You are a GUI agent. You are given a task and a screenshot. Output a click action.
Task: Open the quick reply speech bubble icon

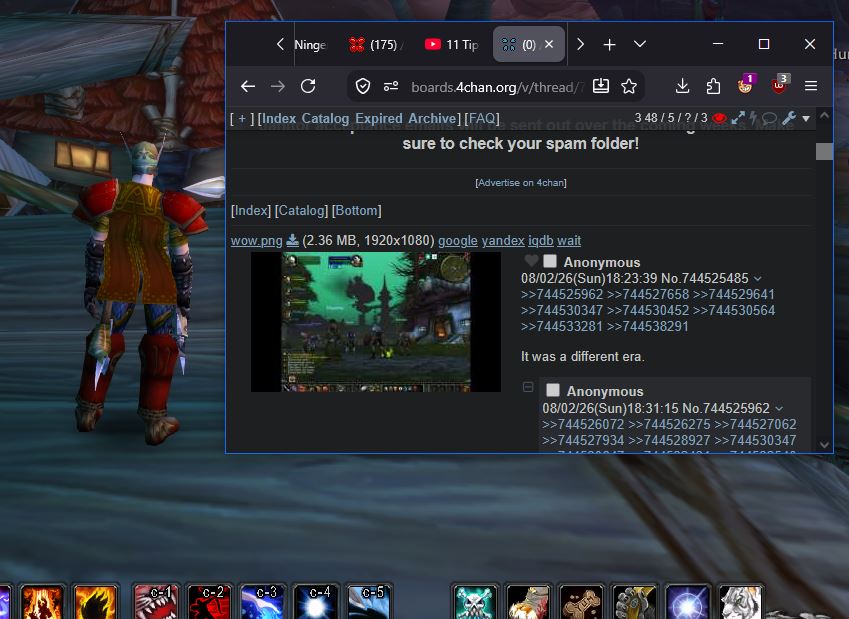coord(769,118)
